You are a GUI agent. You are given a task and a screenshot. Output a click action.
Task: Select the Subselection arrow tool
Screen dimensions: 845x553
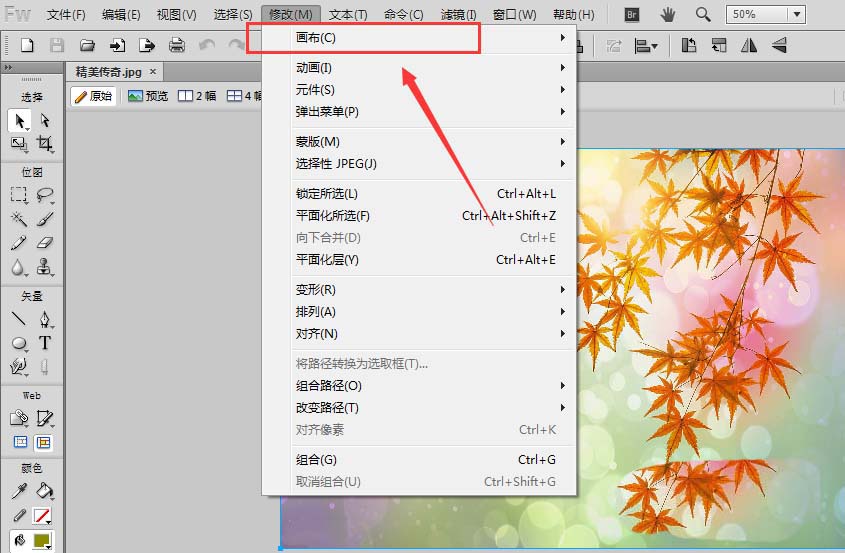tap(45, 121)
